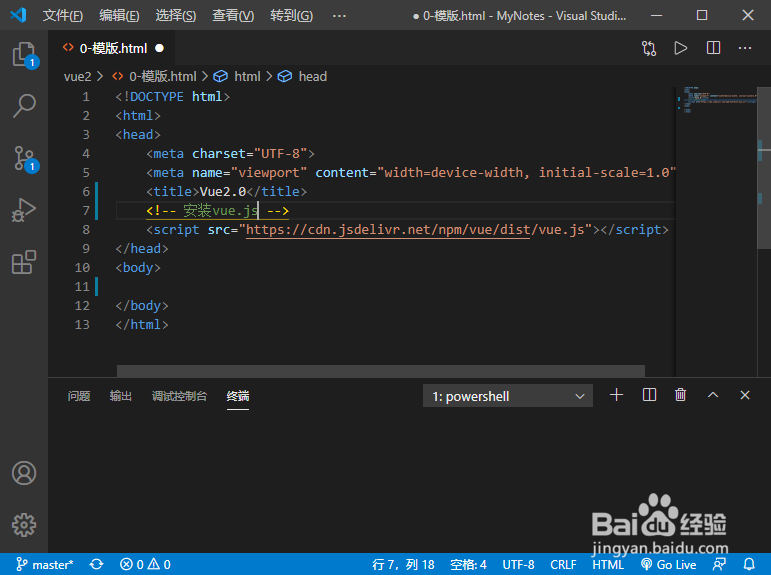The image size is (771, 575).
Task: Kill terminal with trash icon
Action: coord(681,395)
